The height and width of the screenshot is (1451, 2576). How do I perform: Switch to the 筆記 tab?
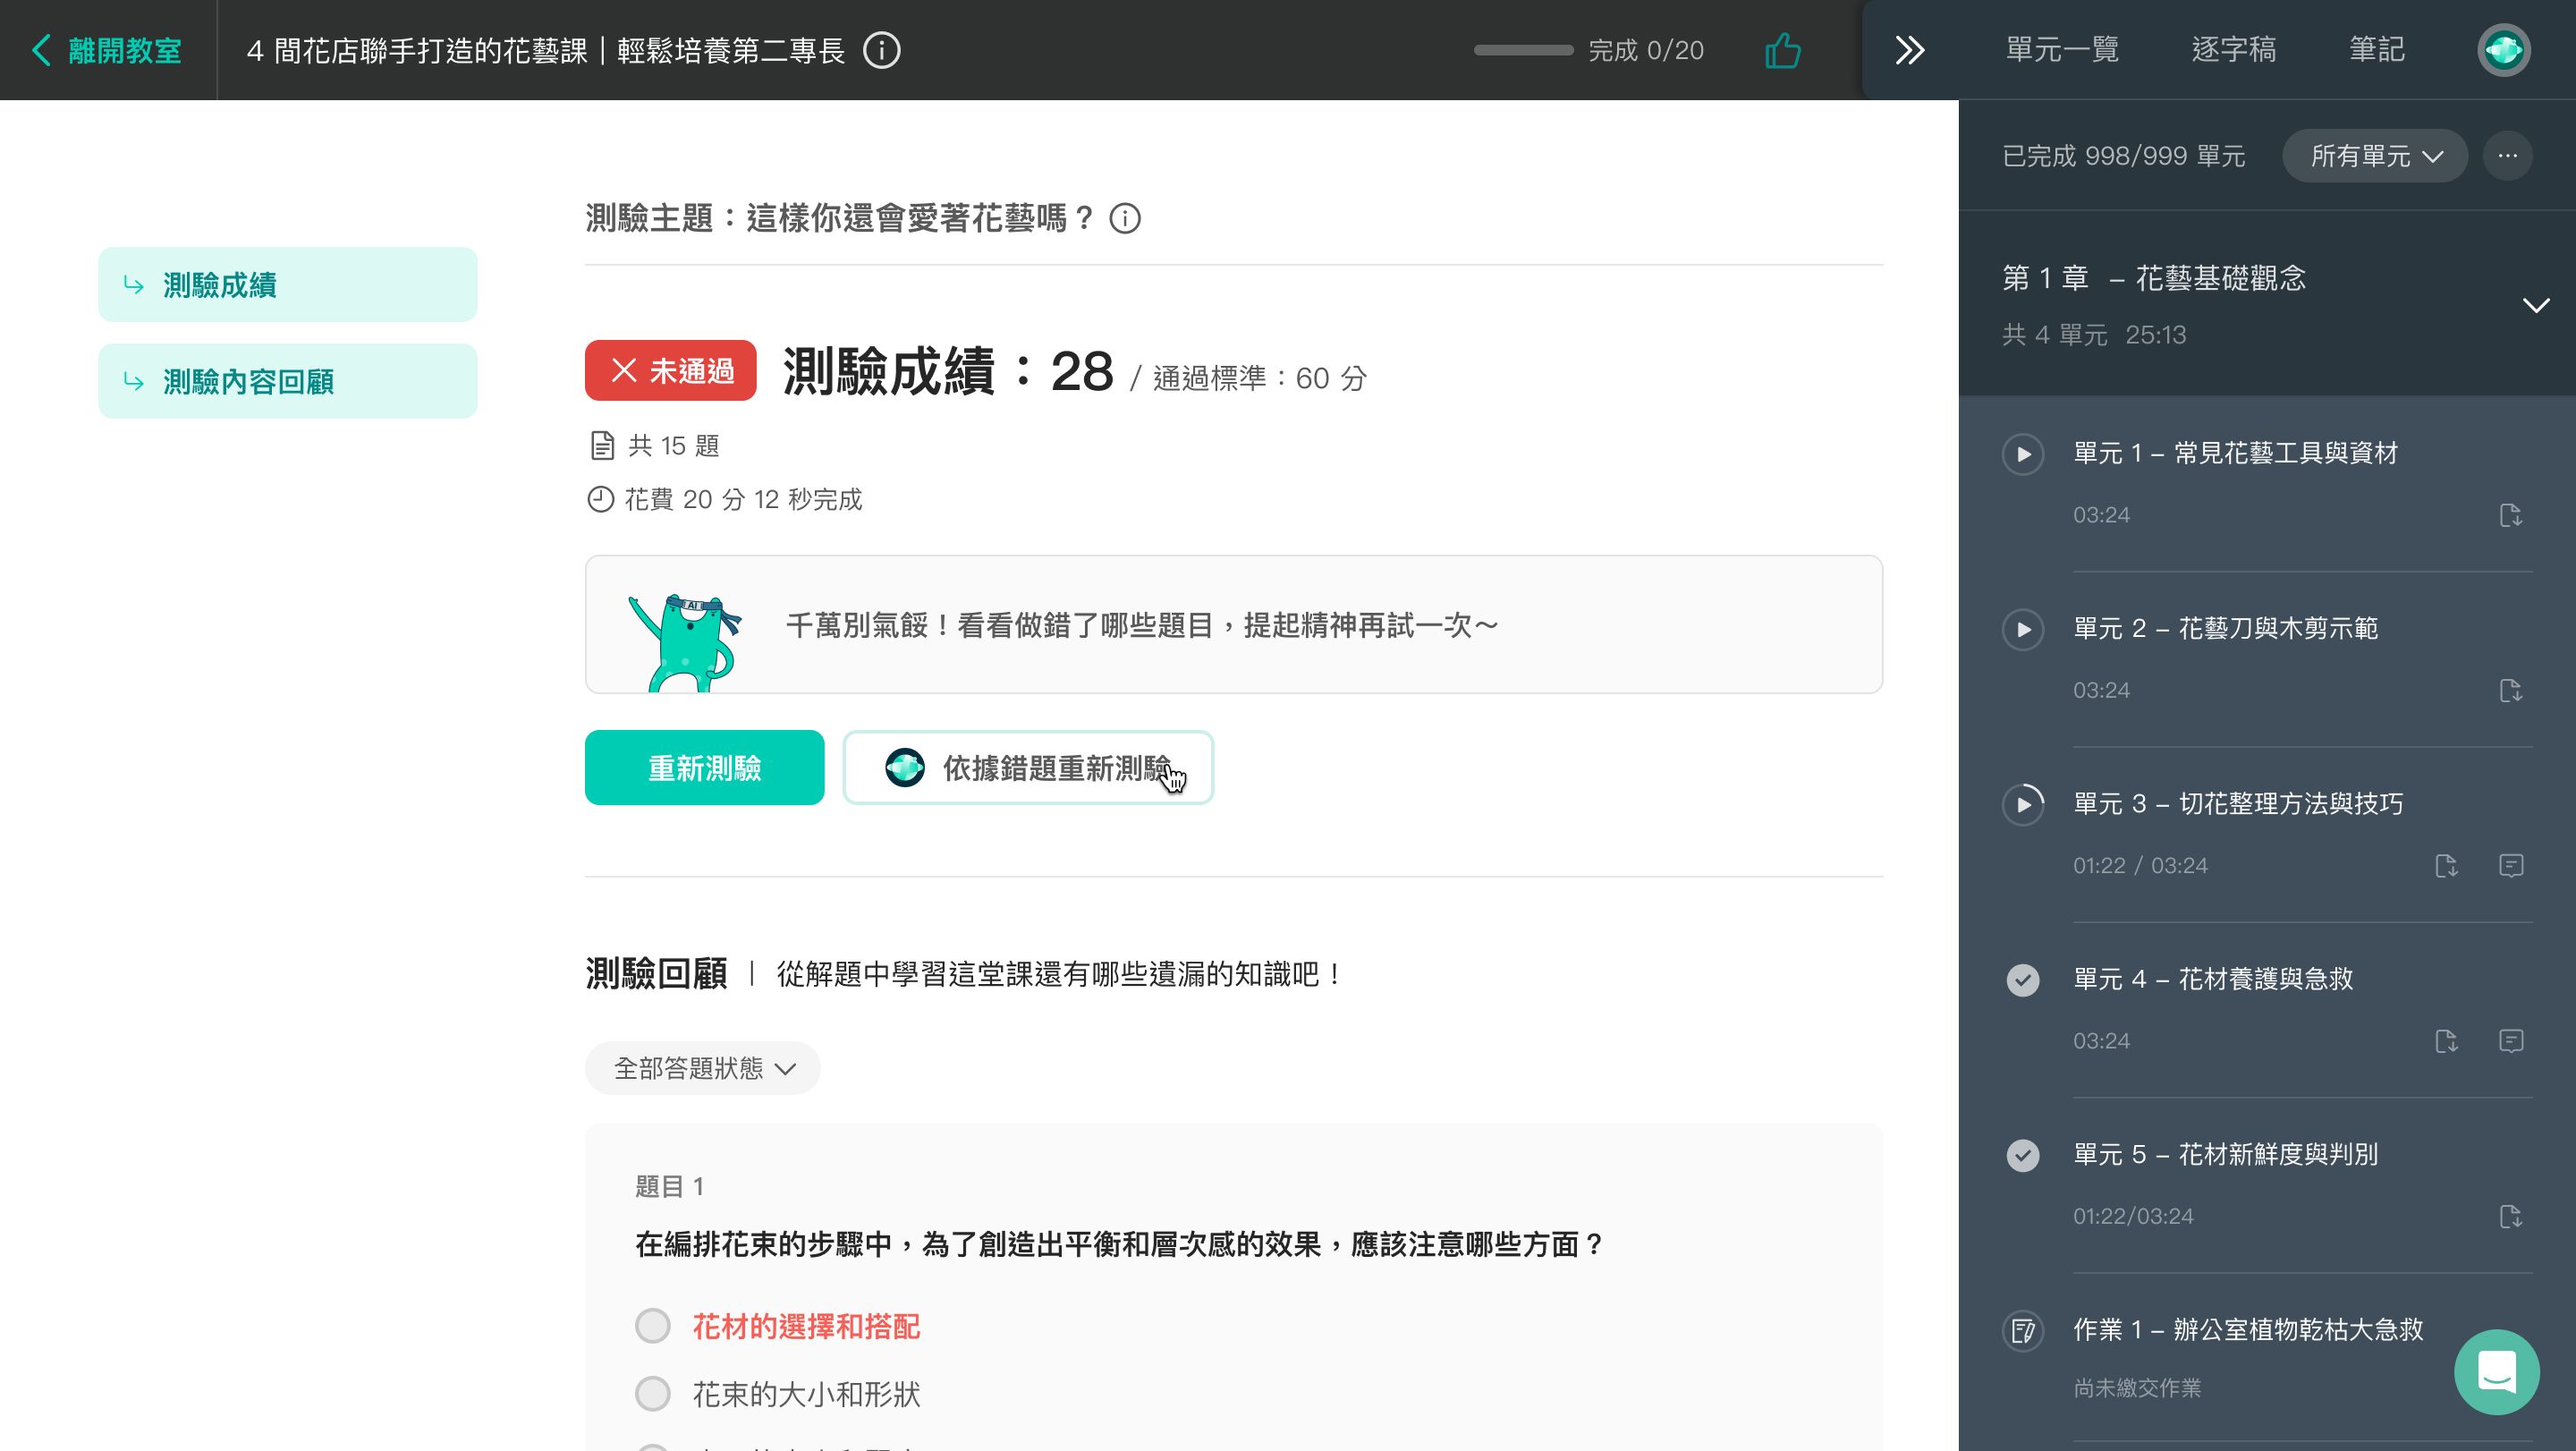2376,50
